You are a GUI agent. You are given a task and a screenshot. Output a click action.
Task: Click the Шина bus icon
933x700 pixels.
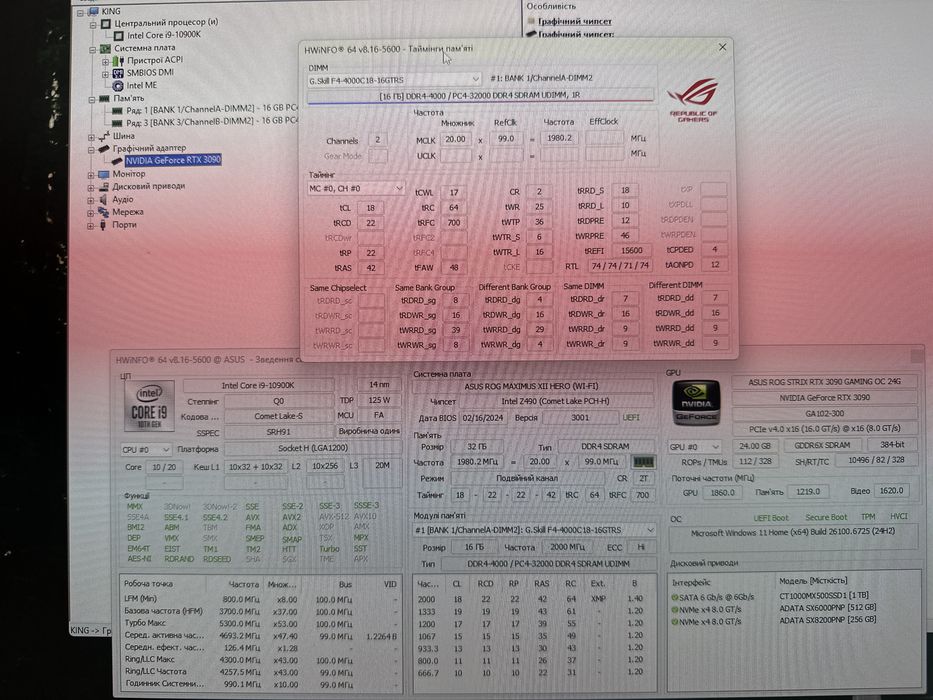[104, 136]
